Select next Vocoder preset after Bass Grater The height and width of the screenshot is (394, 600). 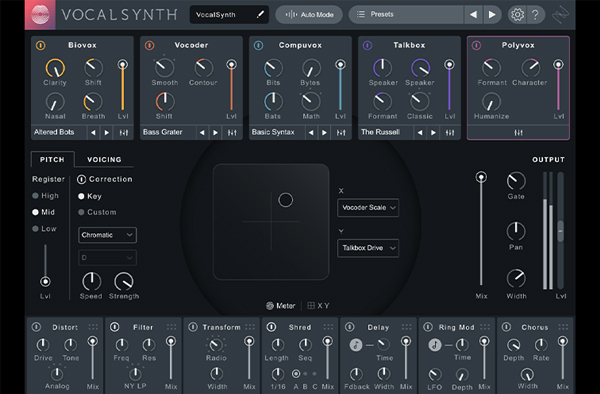[215, 132]
